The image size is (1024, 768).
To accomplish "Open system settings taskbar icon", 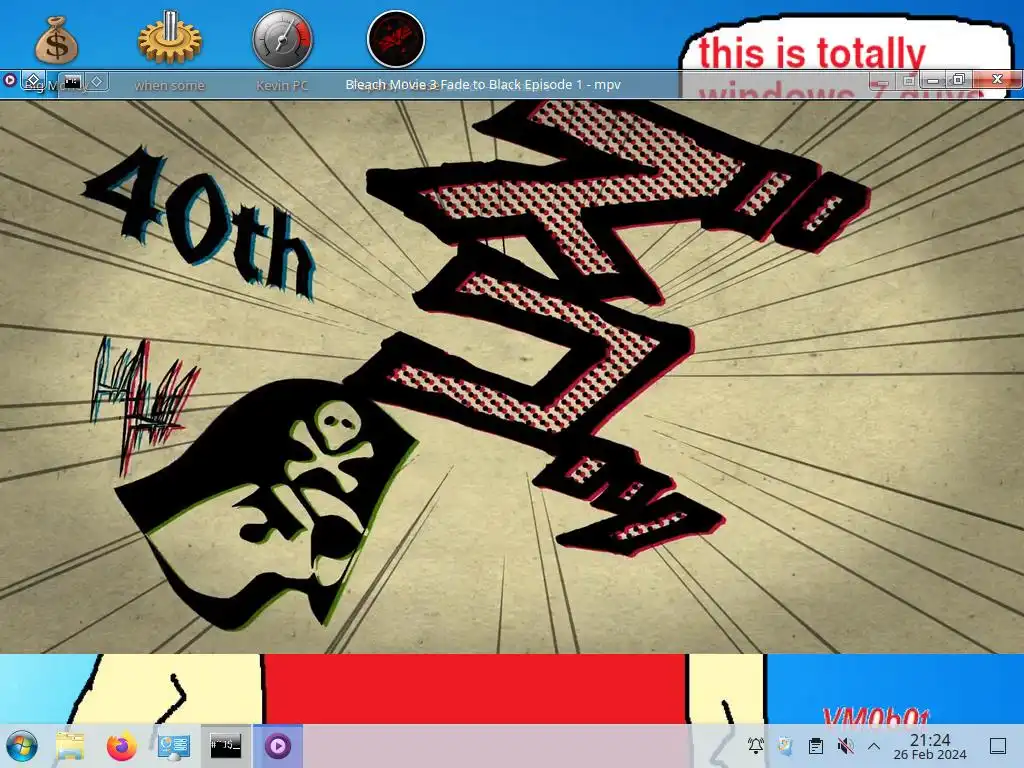I will click(174, 746).
